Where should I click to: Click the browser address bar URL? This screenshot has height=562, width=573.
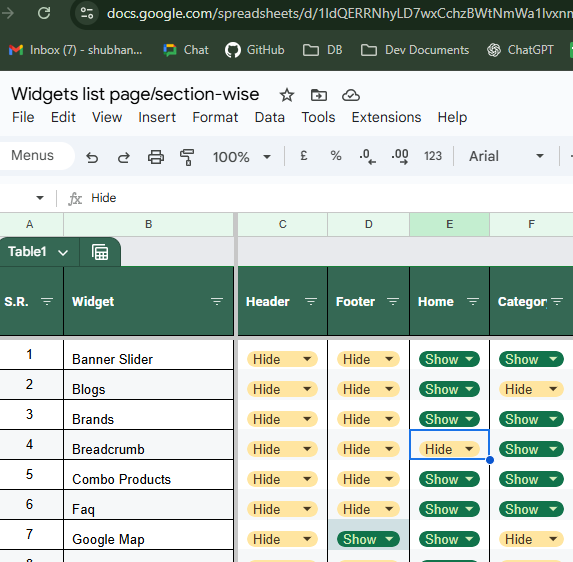[339, 14]
